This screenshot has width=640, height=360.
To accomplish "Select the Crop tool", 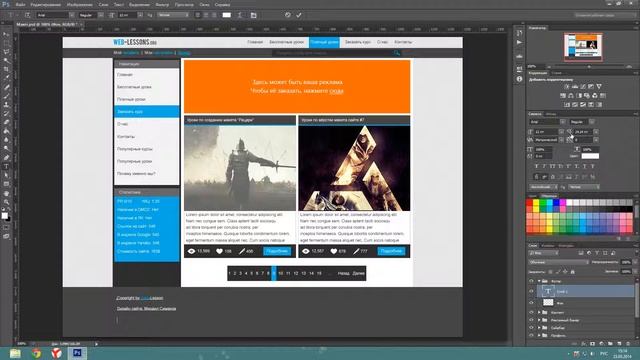I will [x=6, y=69].
